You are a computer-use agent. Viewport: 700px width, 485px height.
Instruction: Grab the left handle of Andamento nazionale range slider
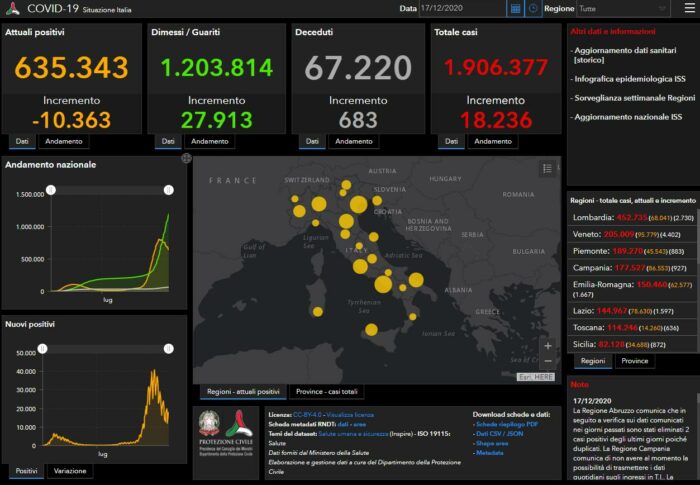coord(52,189)
